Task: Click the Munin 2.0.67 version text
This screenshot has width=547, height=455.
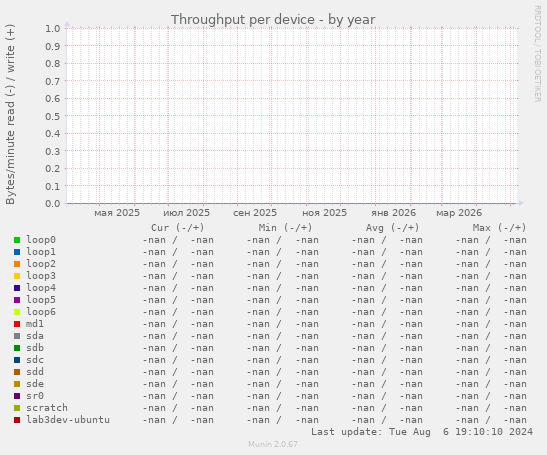Action: pyautogui.click(x=273, y=444)
